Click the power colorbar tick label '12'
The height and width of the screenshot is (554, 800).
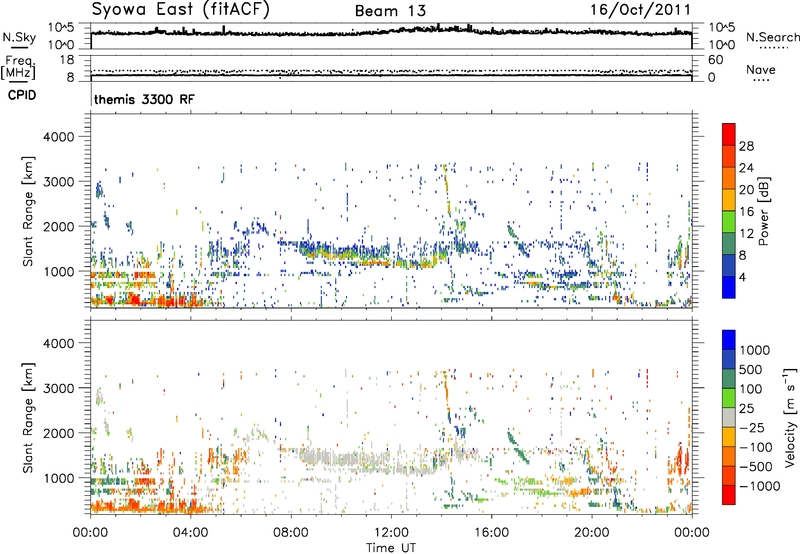coord(746,234)
